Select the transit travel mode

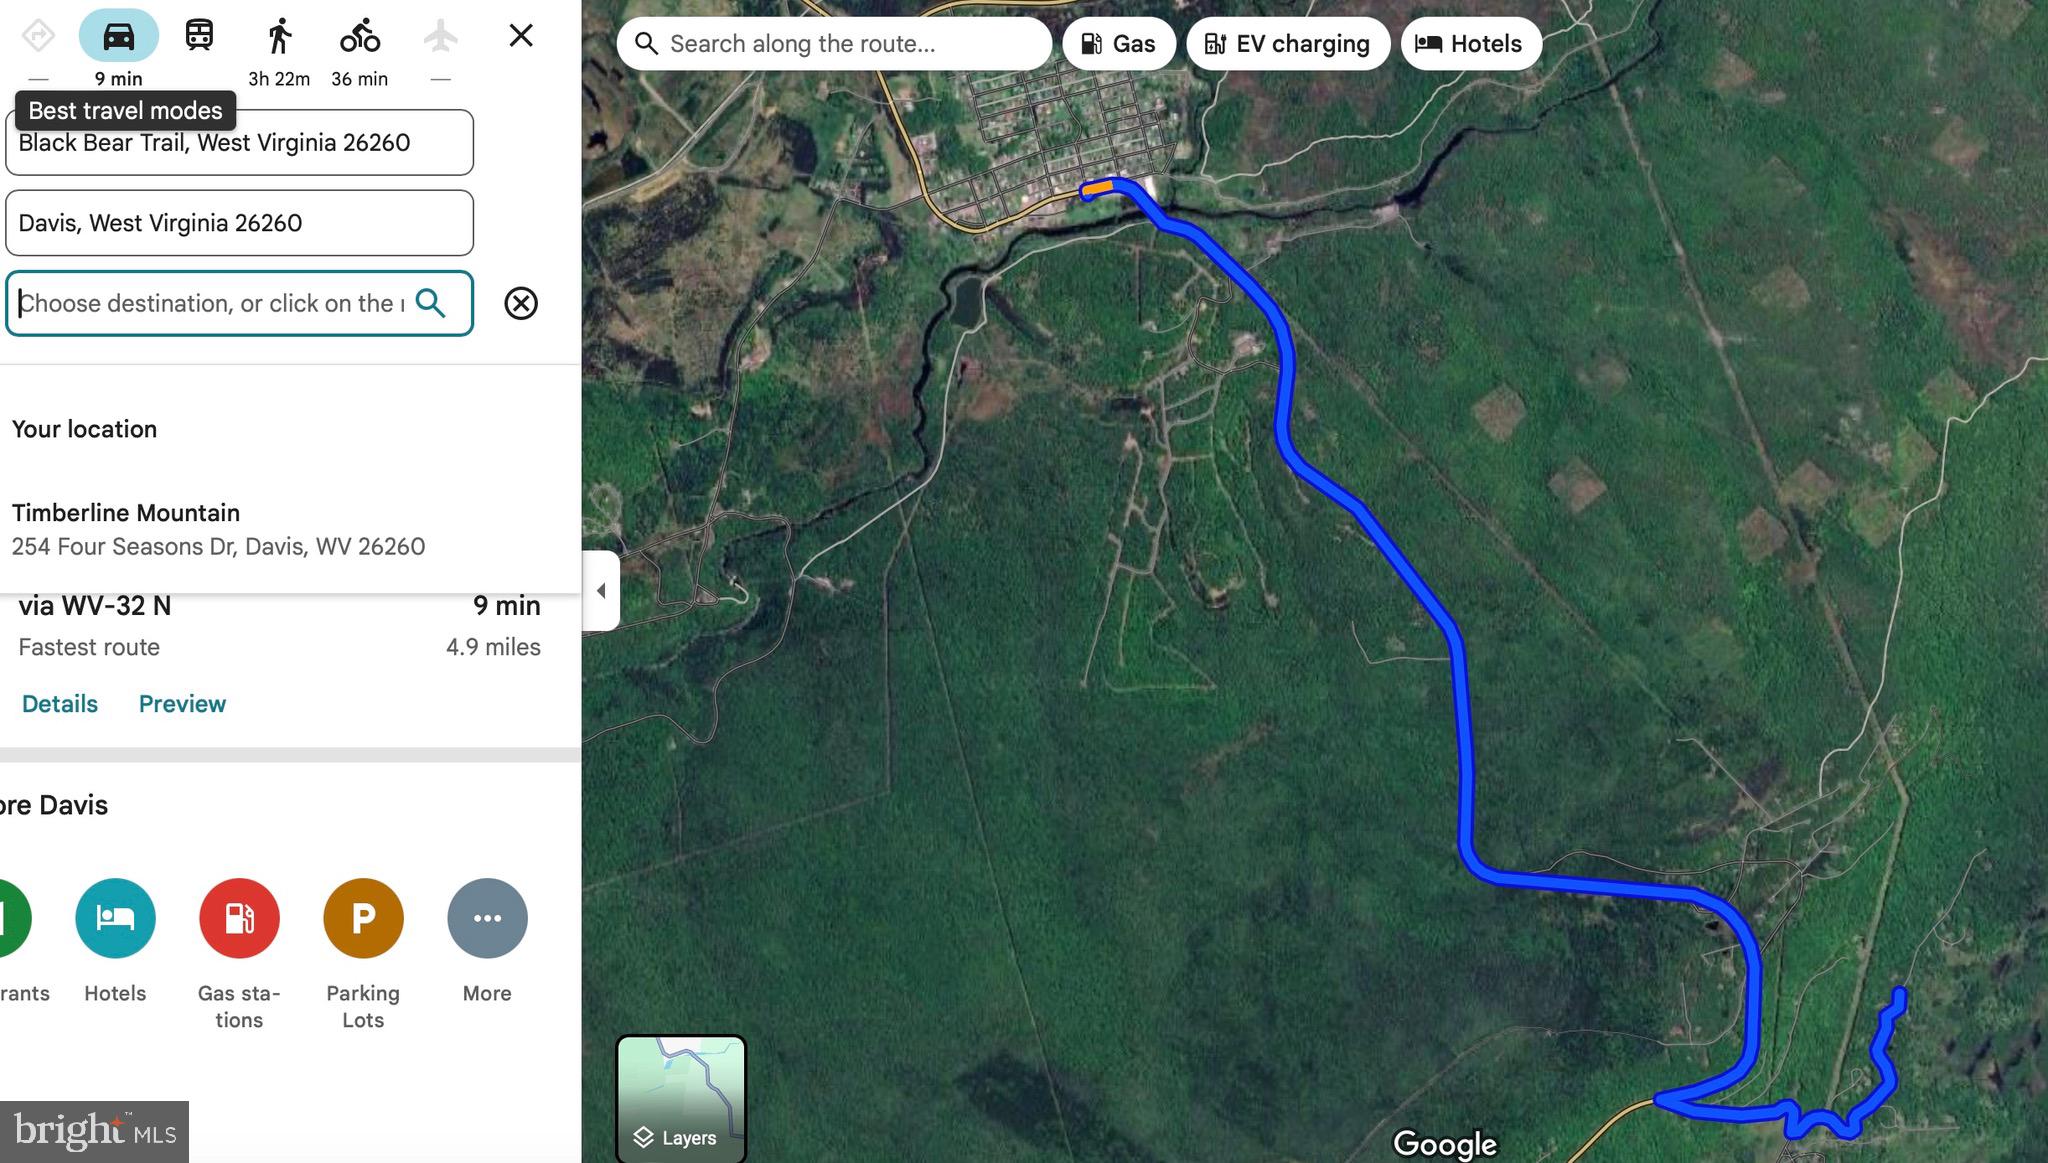coord(199,37)
